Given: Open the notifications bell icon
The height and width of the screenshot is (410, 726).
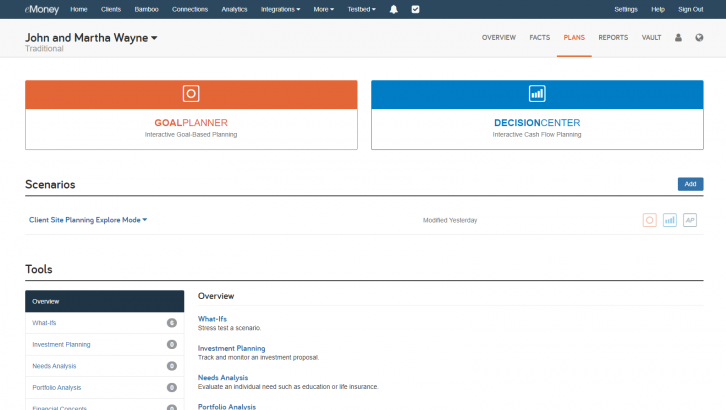Looking at the screenshot, I should [394, 9].
